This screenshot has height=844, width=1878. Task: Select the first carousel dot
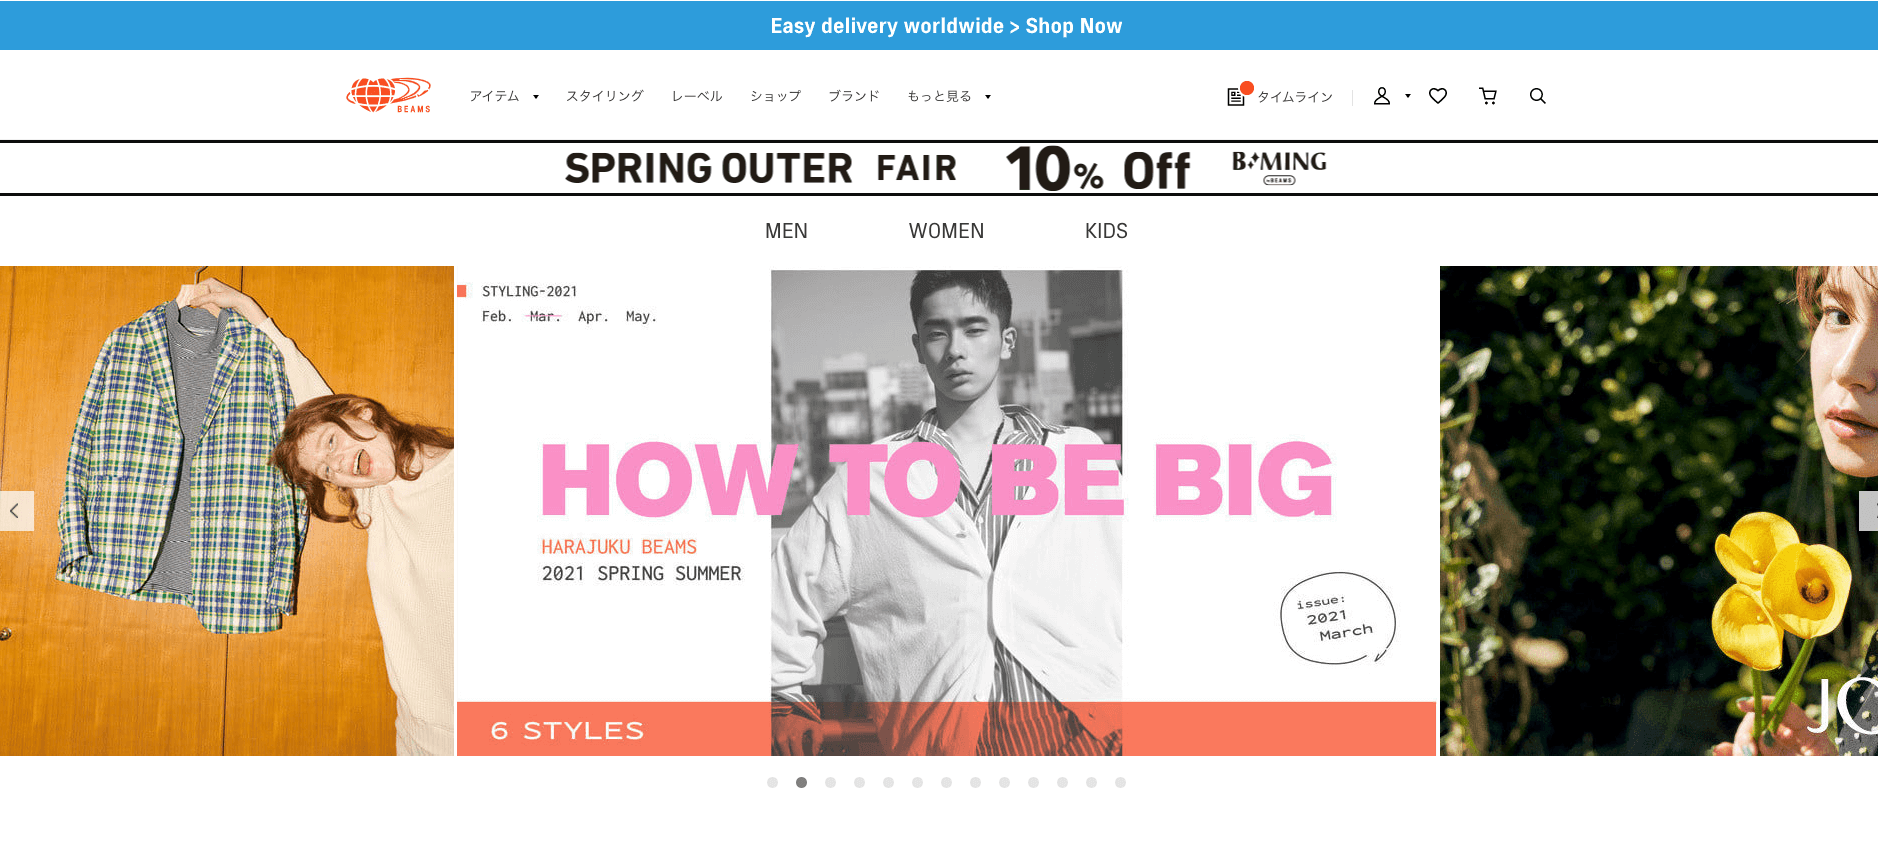(772, 783)
